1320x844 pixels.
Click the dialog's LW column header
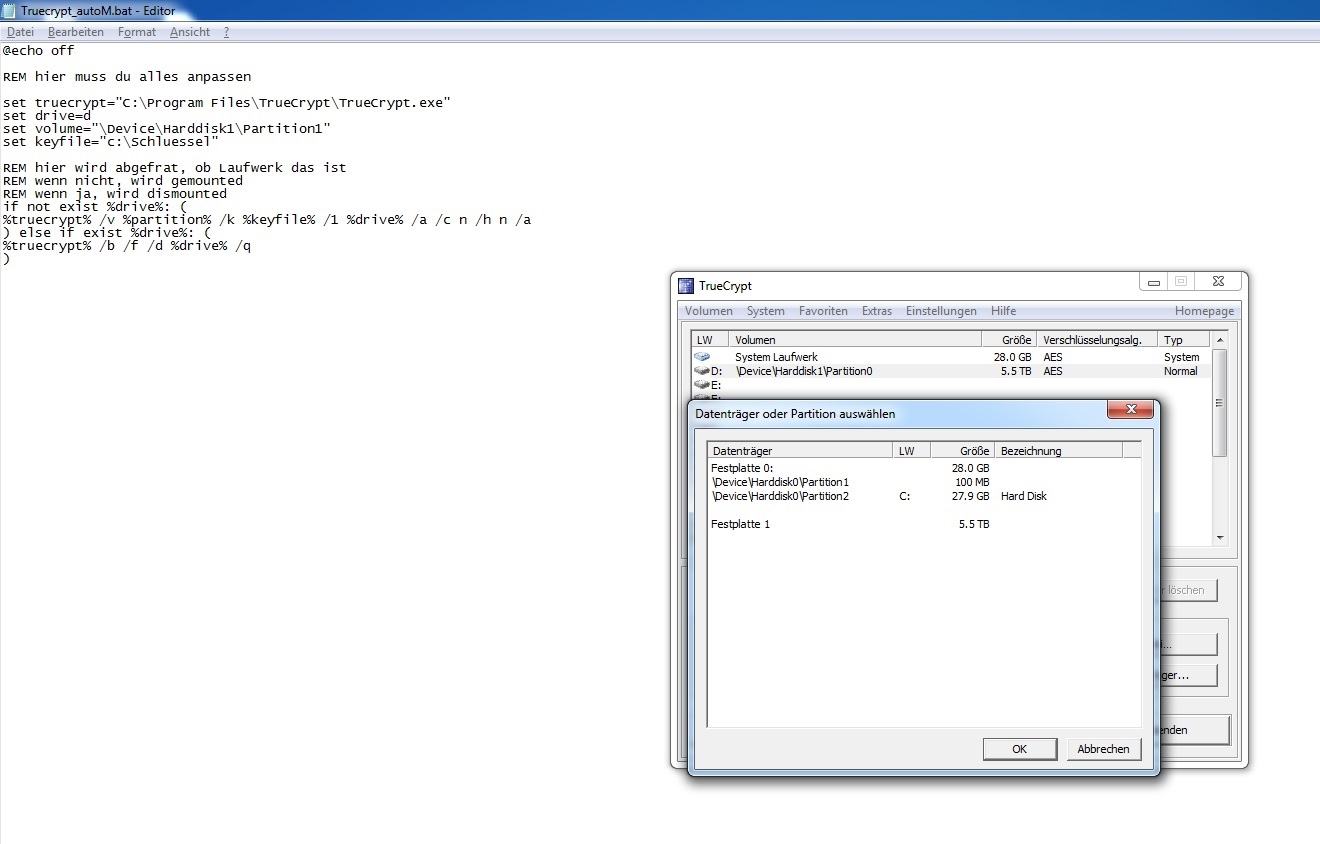pyautogui.click(x=911, y=451)
